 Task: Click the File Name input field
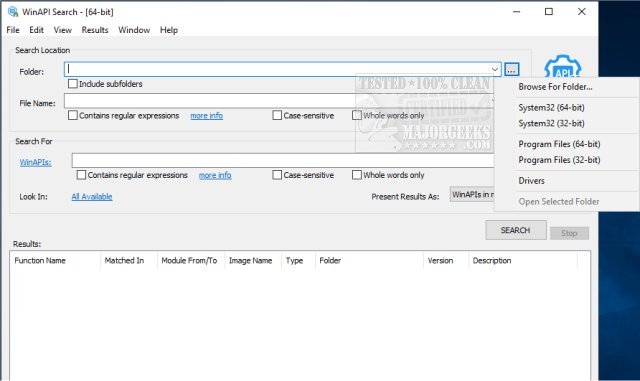coord(209,101)
